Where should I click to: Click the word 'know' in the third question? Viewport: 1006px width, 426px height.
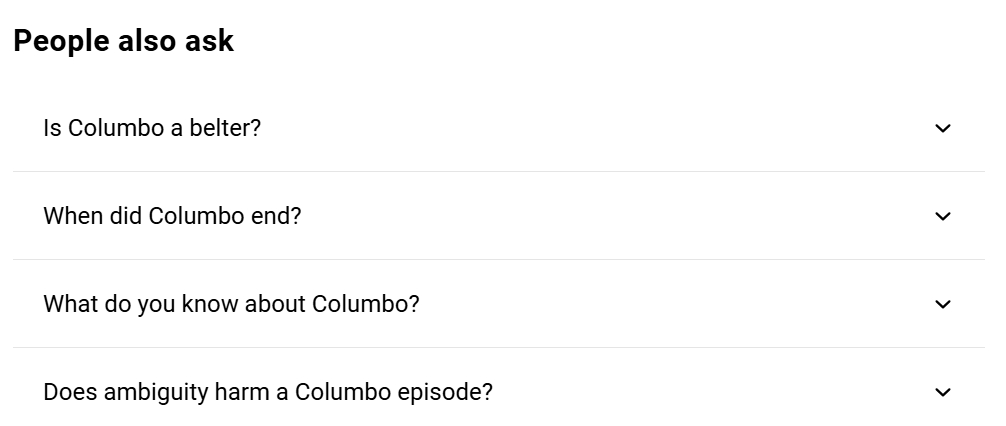pos(206,304)
